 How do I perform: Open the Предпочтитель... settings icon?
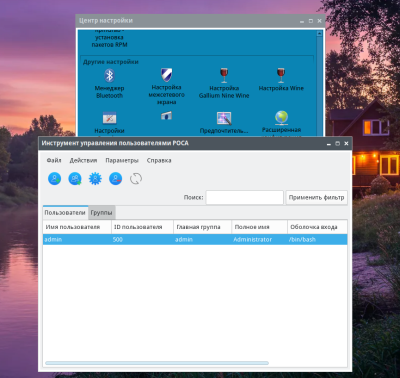224,118
